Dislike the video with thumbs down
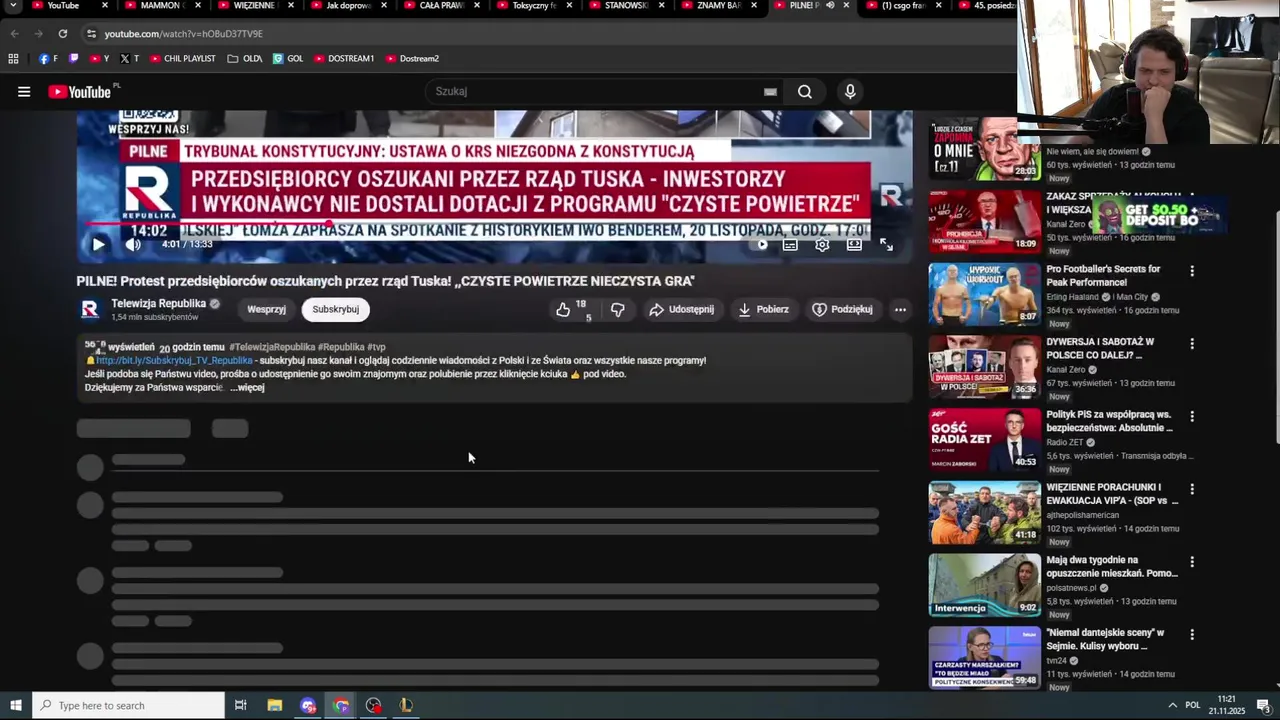 click(x=617, y=310)
